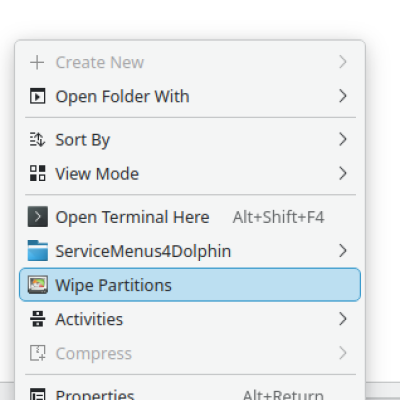Expand the ServiceMenus4Dolphin submenu chevron
Viewport: 400px width, 400px height.
click(343, 251)
